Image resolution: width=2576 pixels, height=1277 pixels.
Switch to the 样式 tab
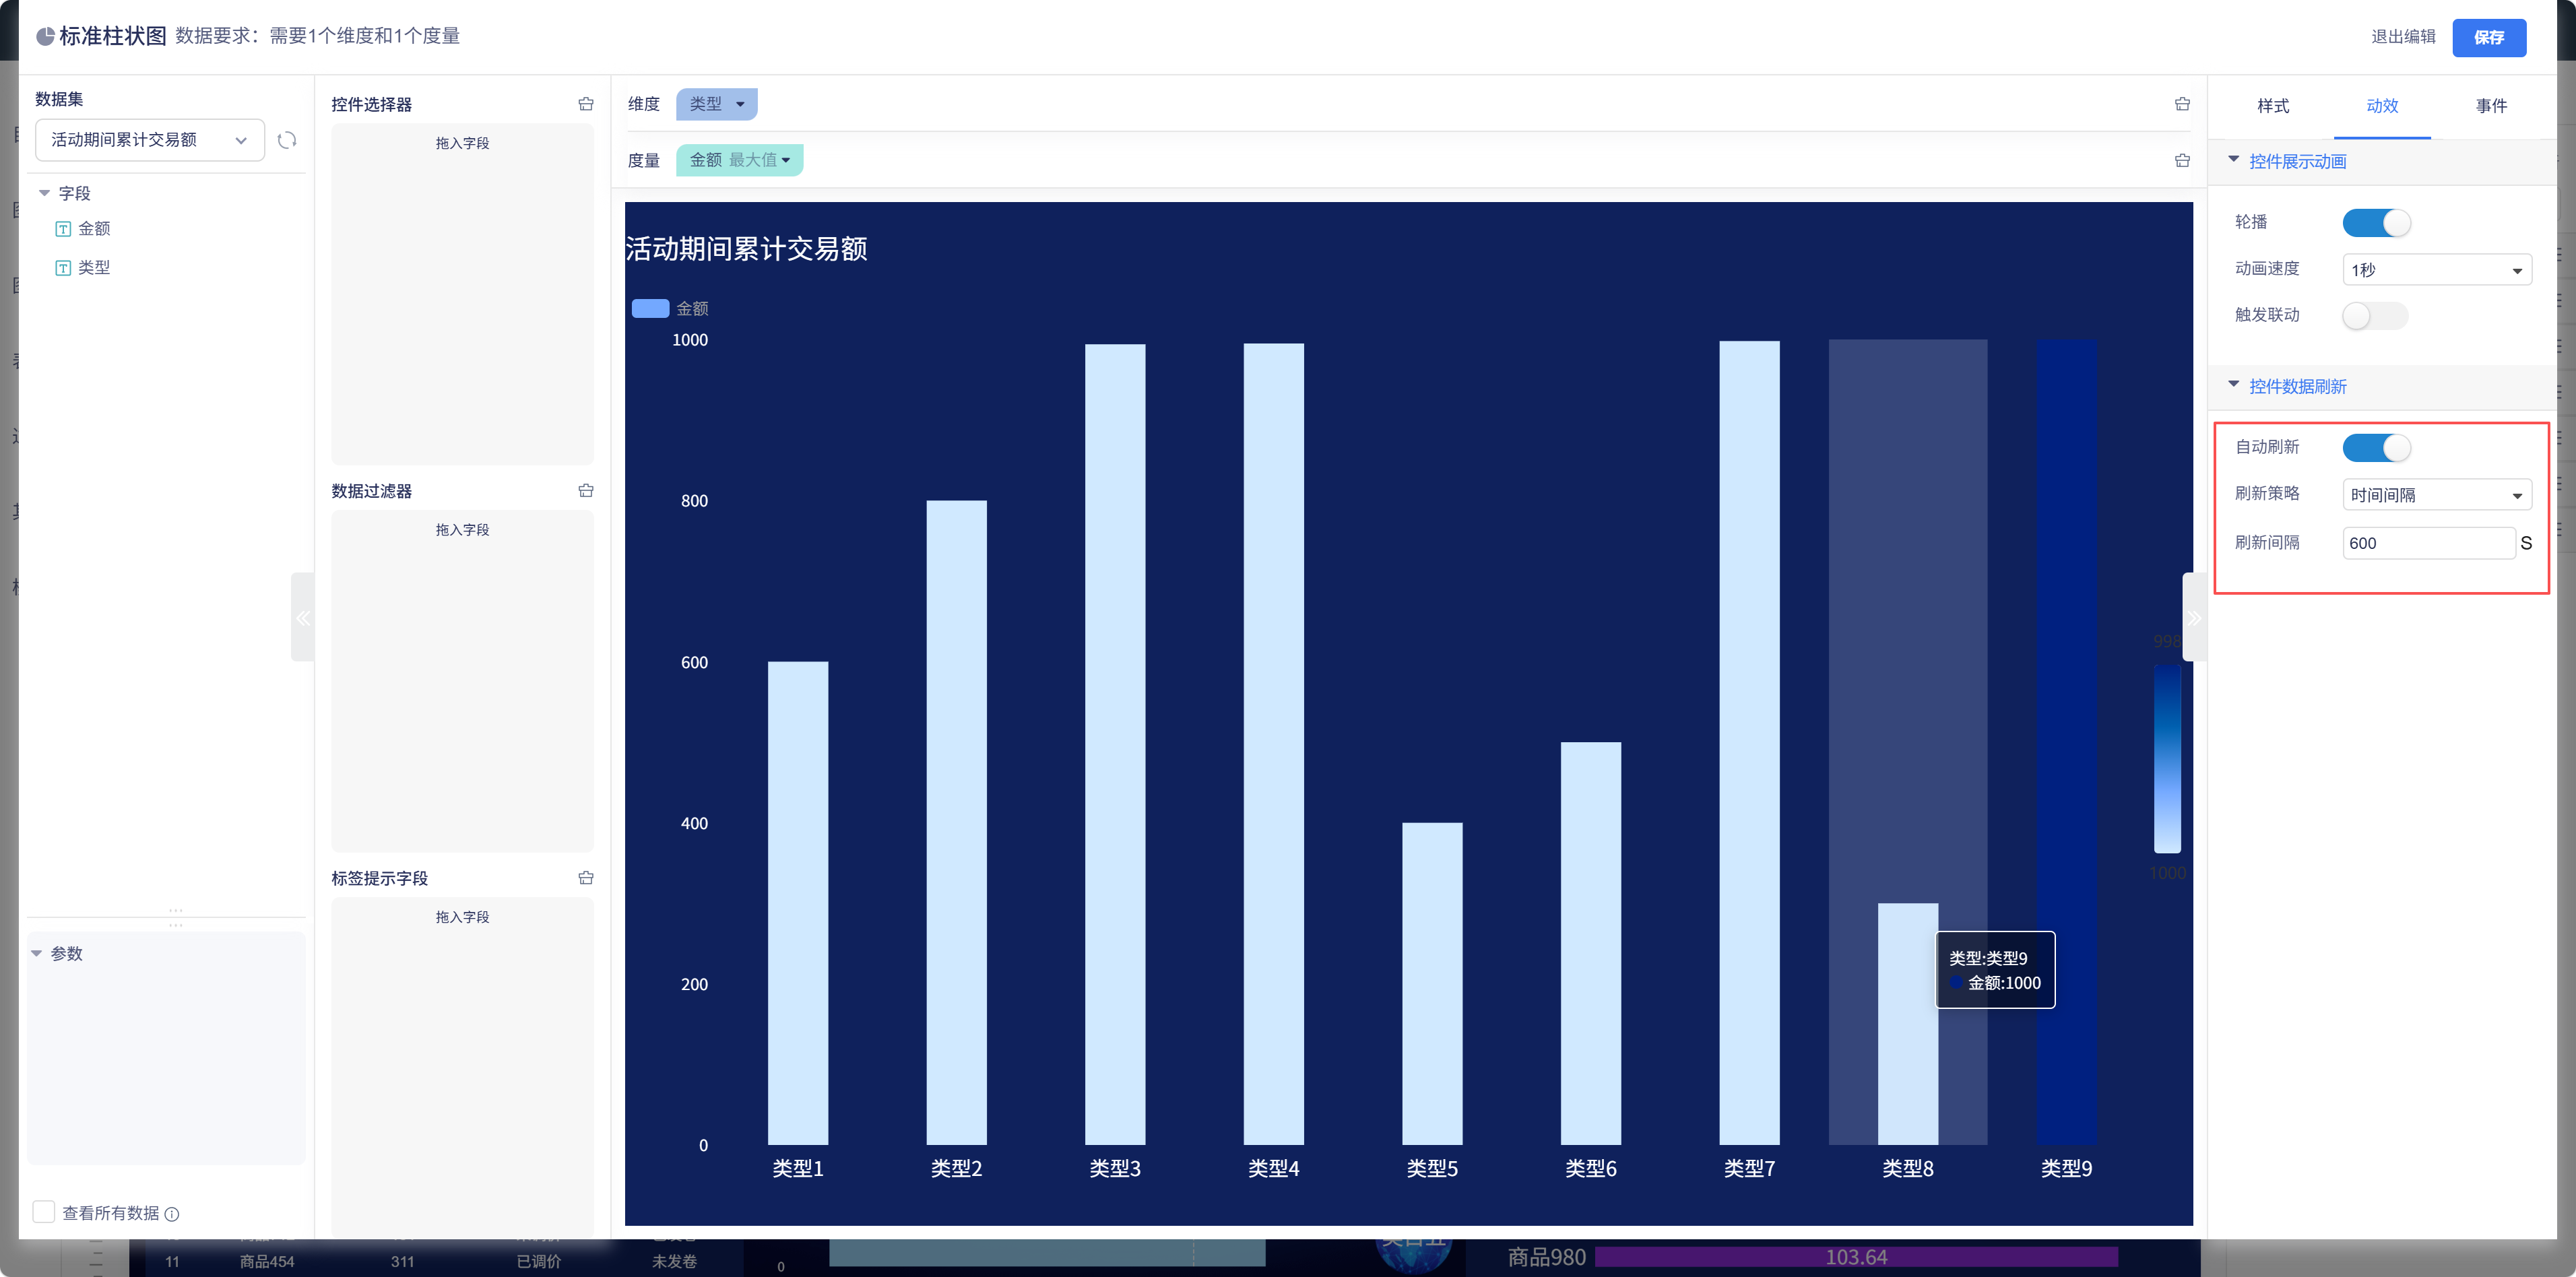coord(2273,106)
